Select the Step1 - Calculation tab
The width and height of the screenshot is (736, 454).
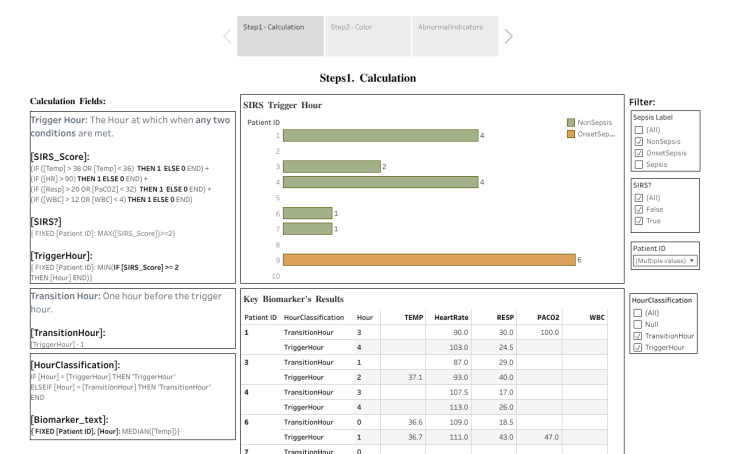pyautogui.click(x=274, y=27)
